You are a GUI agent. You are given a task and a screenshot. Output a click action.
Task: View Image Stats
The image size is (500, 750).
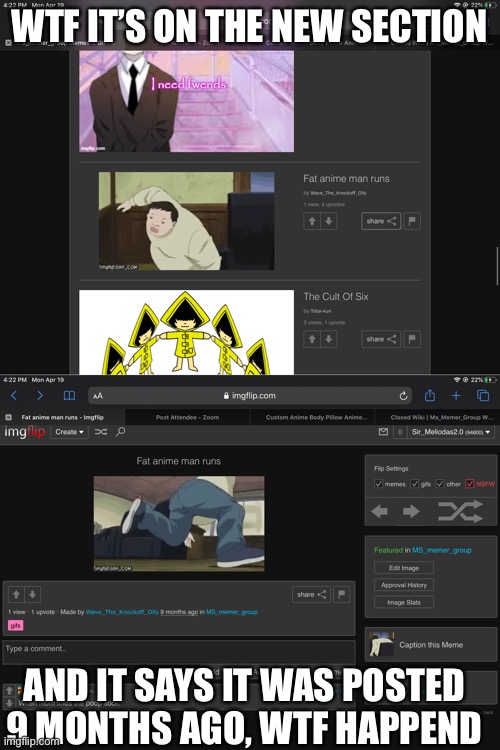[x=404, y=602]
